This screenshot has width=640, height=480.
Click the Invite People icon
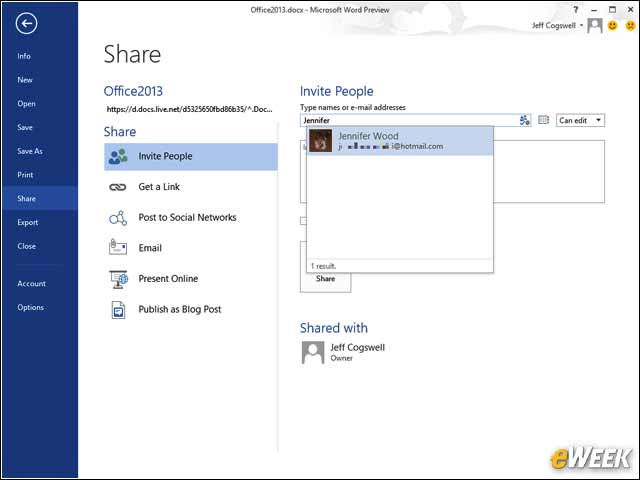pyautogui.click(x=118, y=156)
